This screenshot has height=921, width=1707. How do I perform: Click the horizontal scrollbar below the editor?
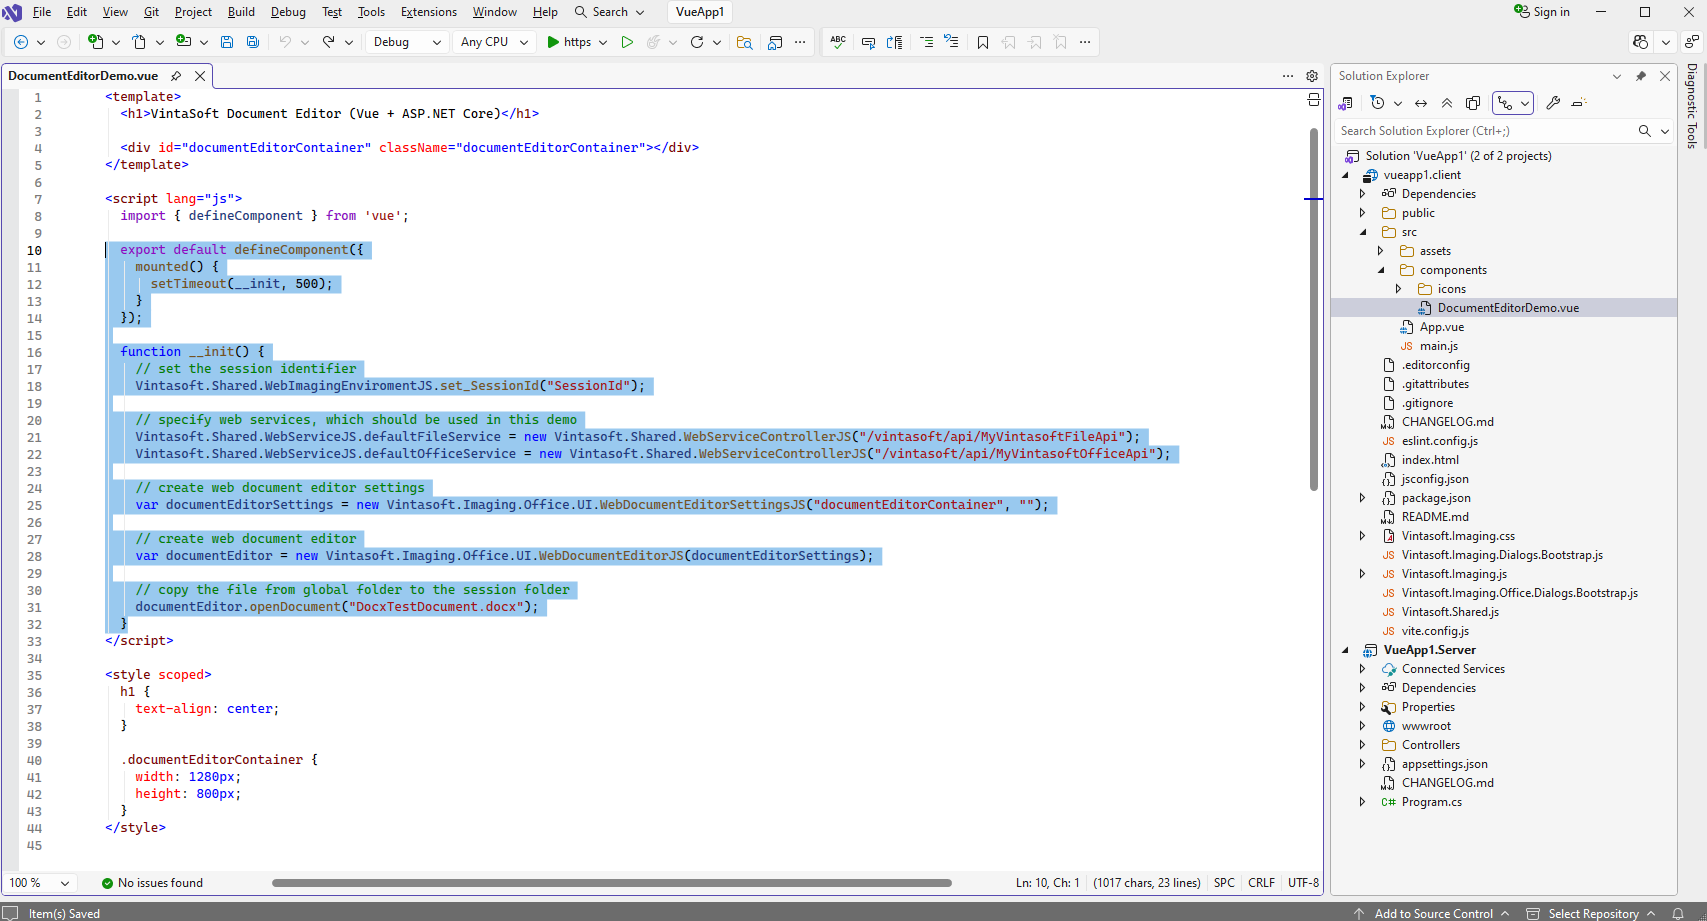611,883
